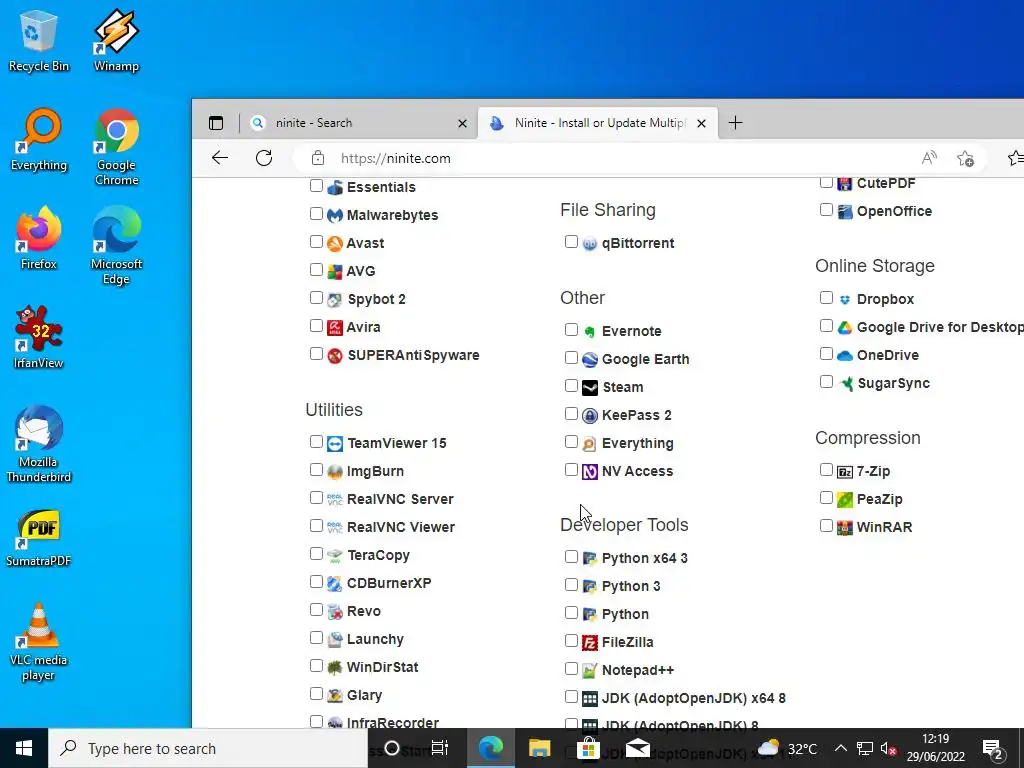Open the tab actions menu icon
Screen dimensions: 1024x768
(216, 123)
